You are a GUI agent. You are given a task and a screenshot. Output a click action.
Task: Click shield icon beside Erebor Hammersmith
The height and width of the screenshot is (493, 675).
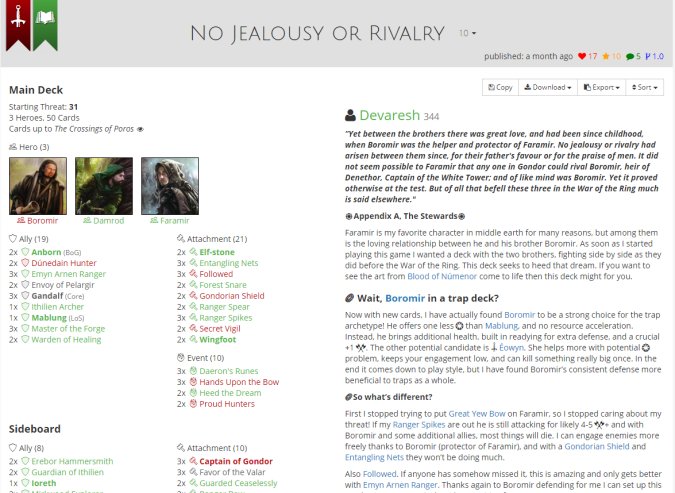tap(25, 461)
